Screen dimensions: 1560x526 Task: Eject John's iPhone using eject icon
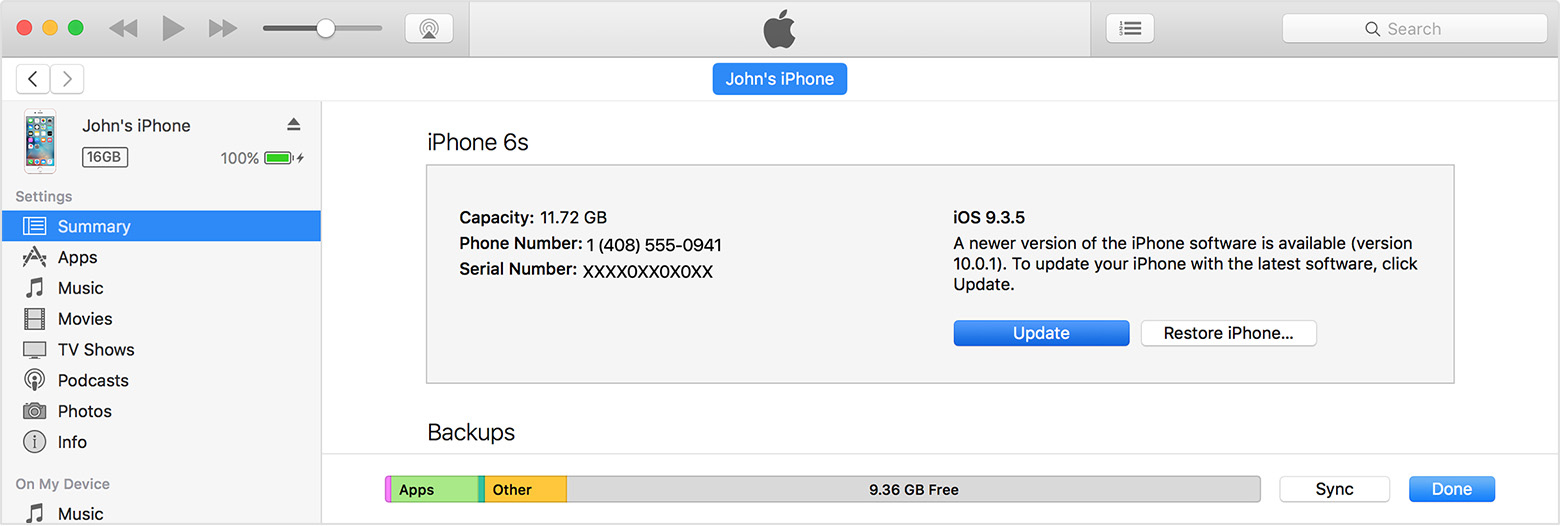coord(293,125)
